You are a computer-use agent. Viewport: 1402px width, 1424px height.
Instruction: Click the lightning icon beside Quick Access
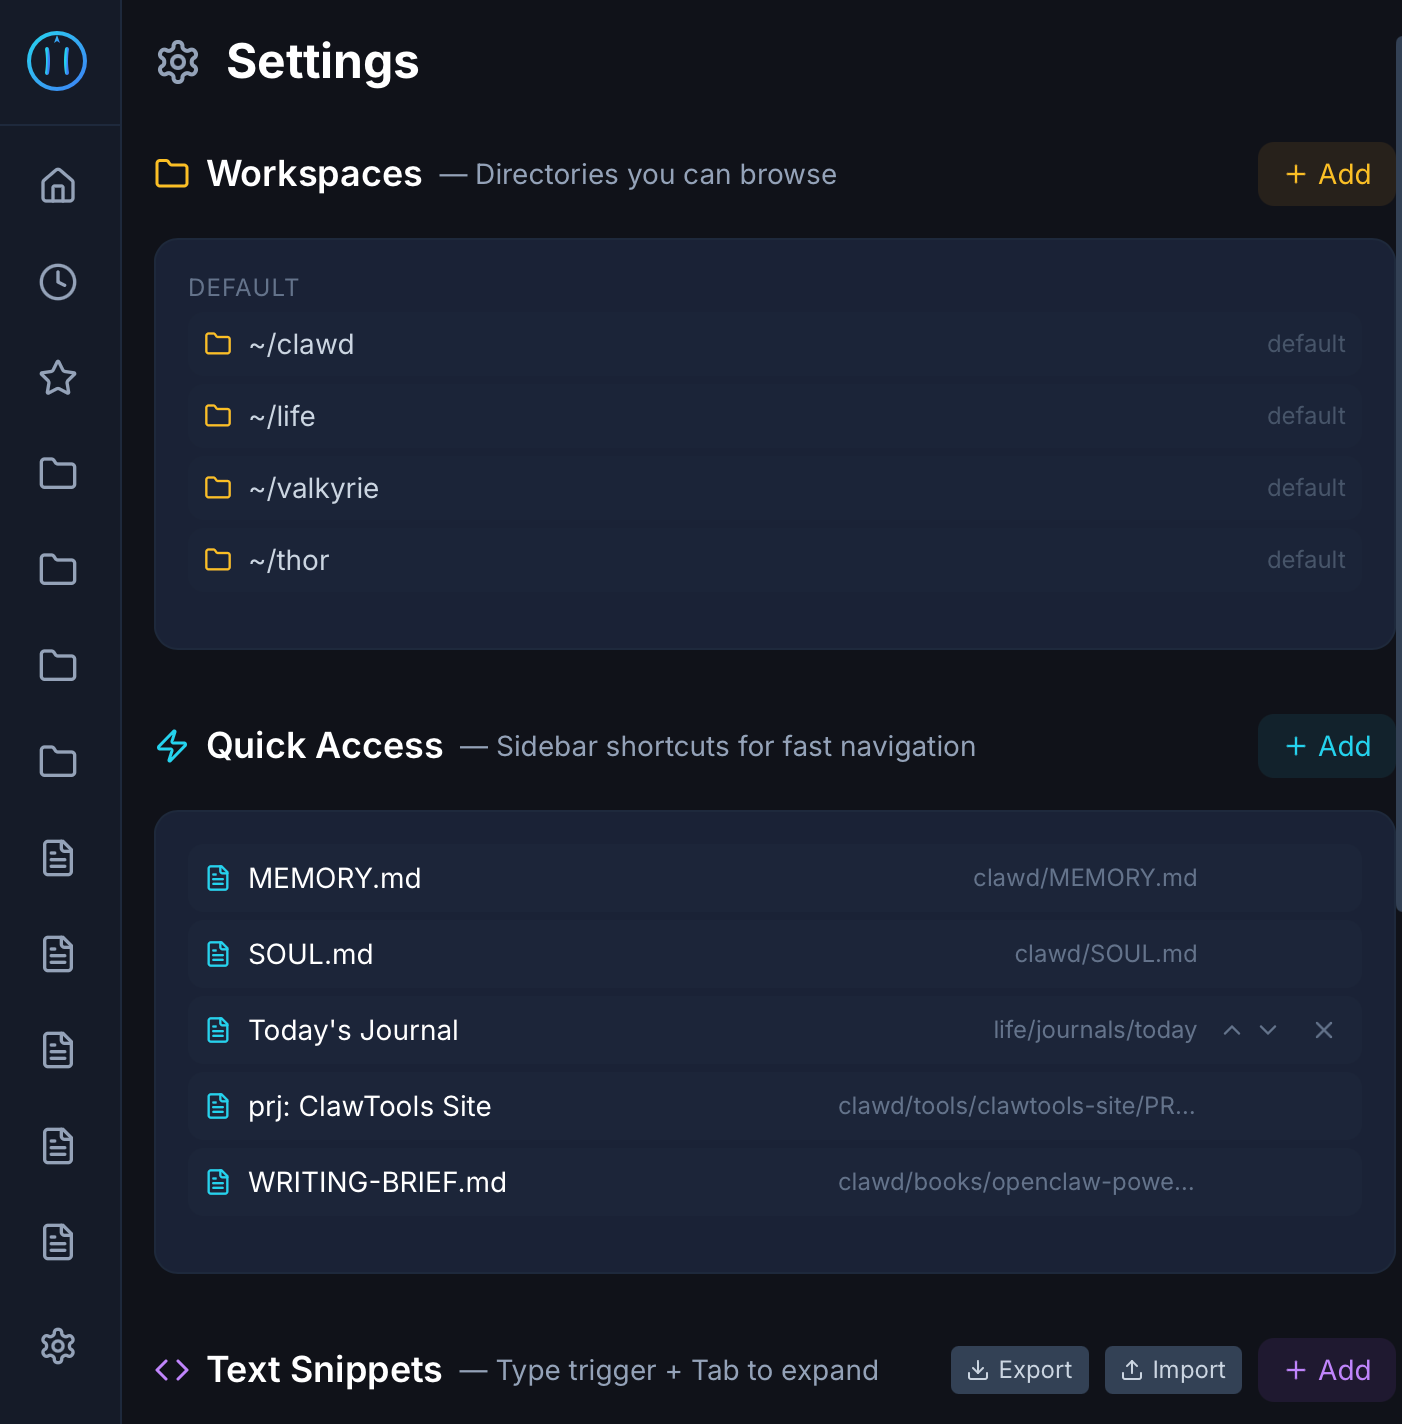(x=171, y=746)
